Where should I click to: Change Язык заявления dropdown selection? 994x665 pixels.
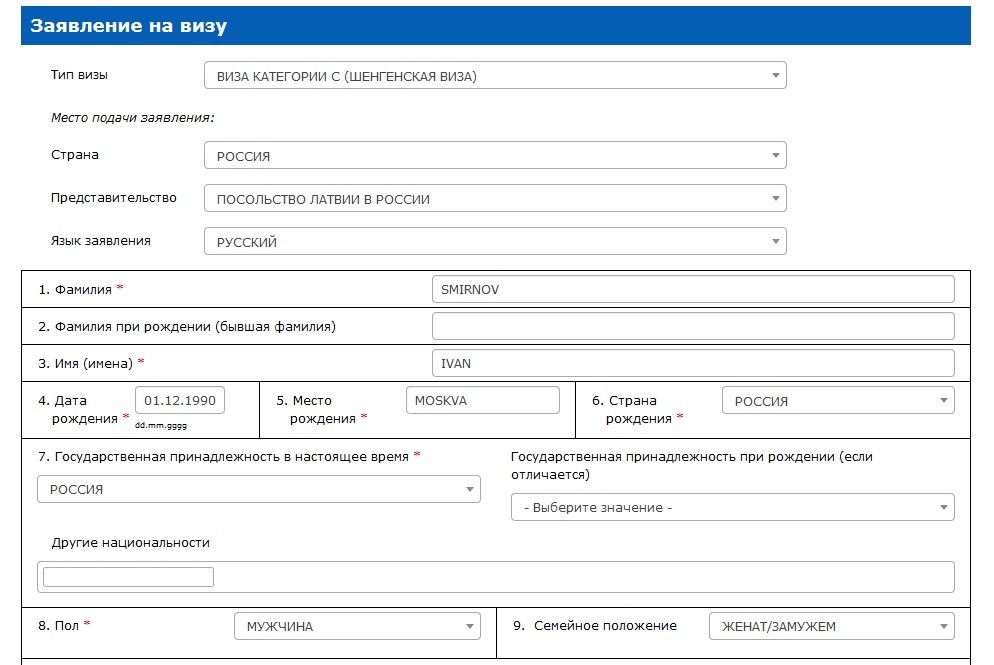(x=494, y=242)
